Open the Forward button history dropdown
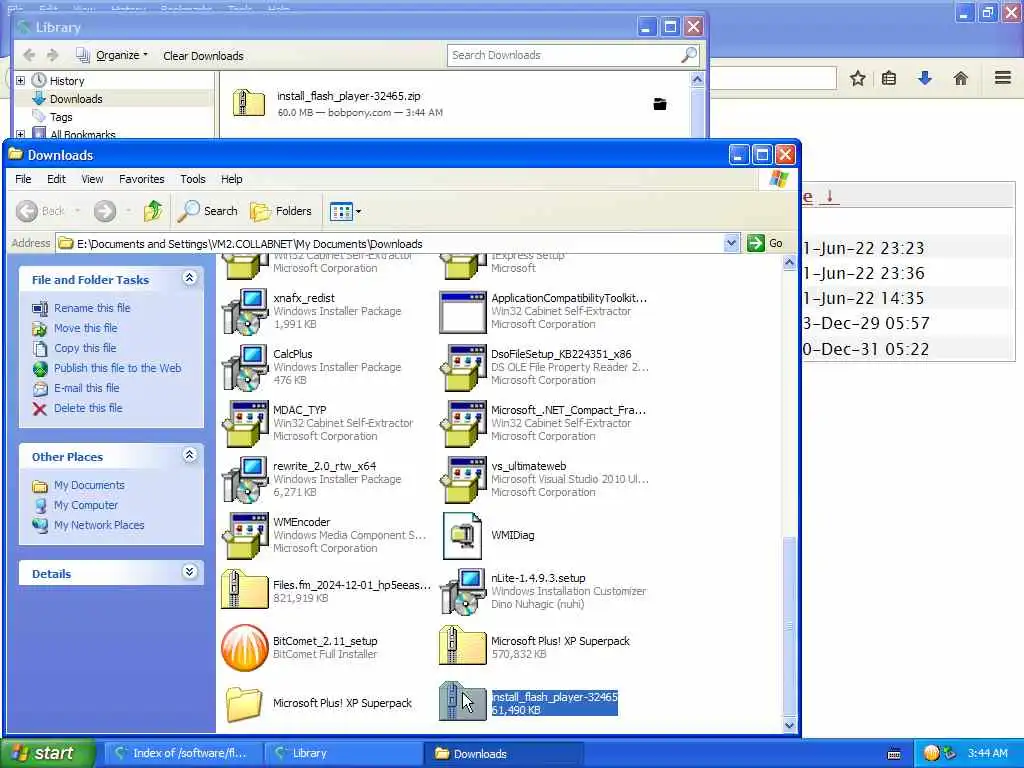1024x768 pixels. 128,211
